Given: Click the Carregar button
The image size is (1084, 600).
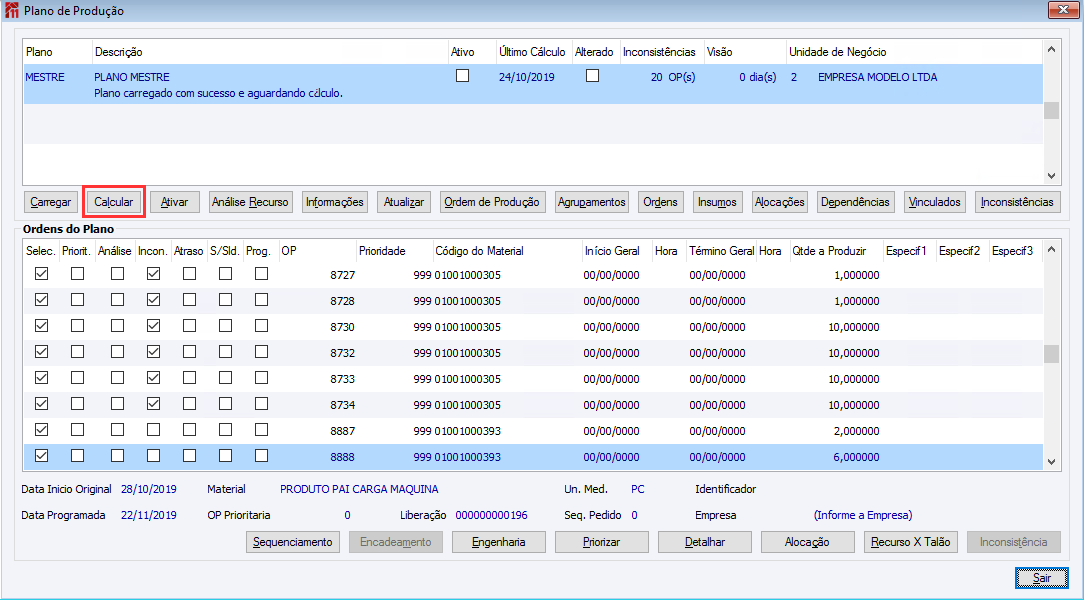Looking at the screenshot, I should point(50,202).
